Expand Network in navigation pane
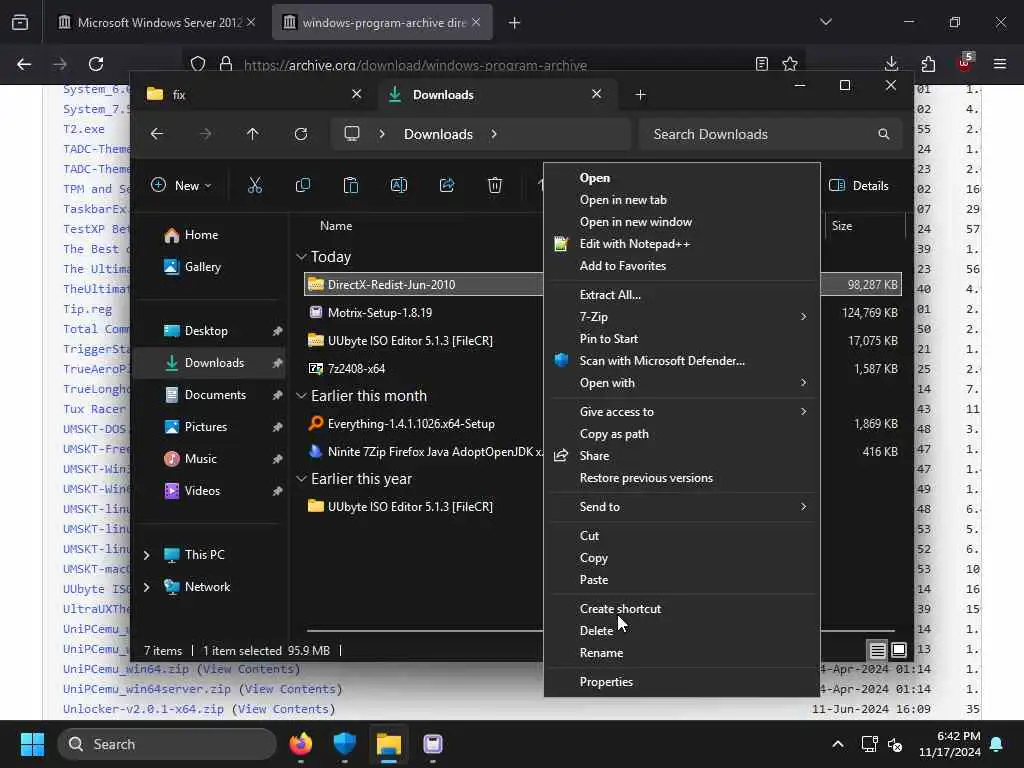The width and height of the screenshot is (1024, 768). [x=146, y=587]
